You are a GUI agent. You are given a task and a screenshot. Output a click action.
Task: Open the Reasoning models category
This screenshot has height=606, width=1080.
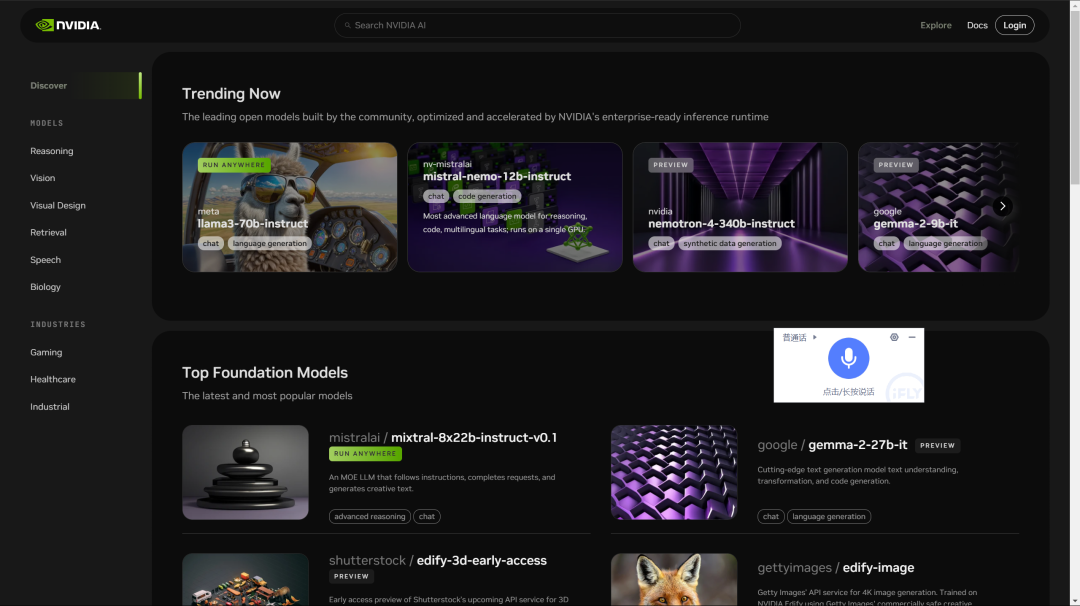point(52,151)
